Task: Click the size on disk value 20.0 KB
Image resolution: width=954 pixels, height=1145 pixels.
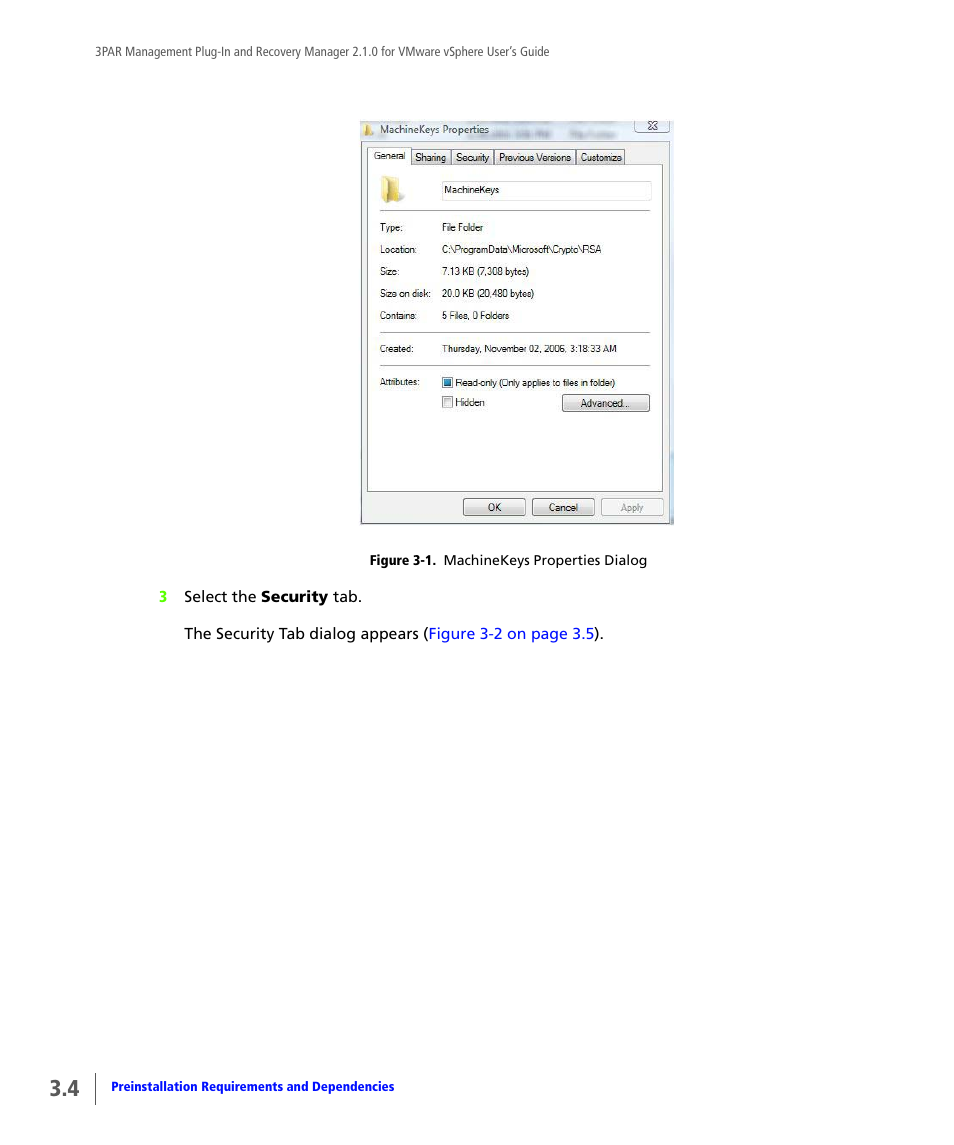Action: point(488,294)
